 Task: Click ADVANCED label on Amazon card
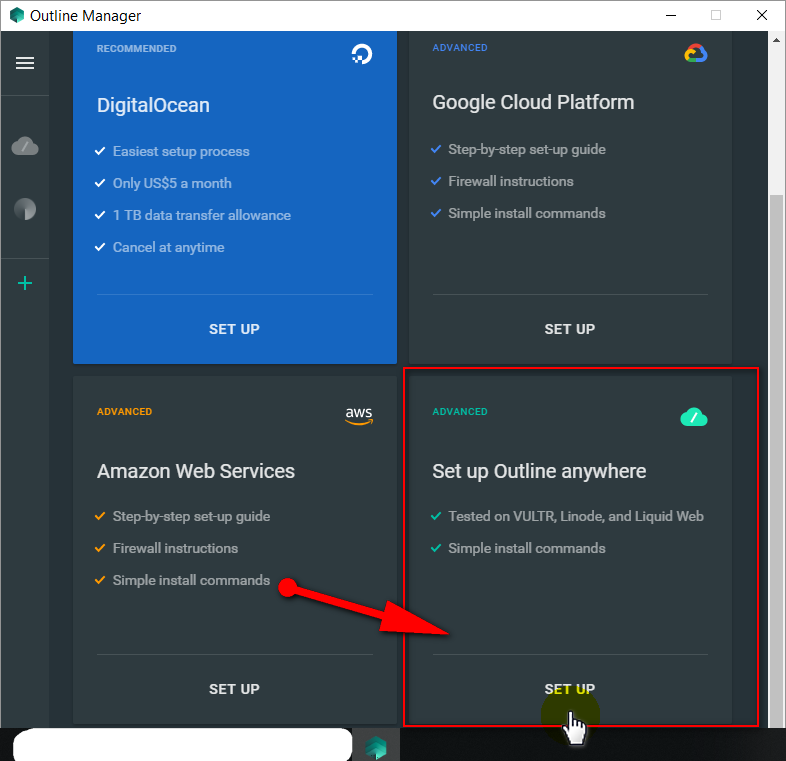pos(124,412)
